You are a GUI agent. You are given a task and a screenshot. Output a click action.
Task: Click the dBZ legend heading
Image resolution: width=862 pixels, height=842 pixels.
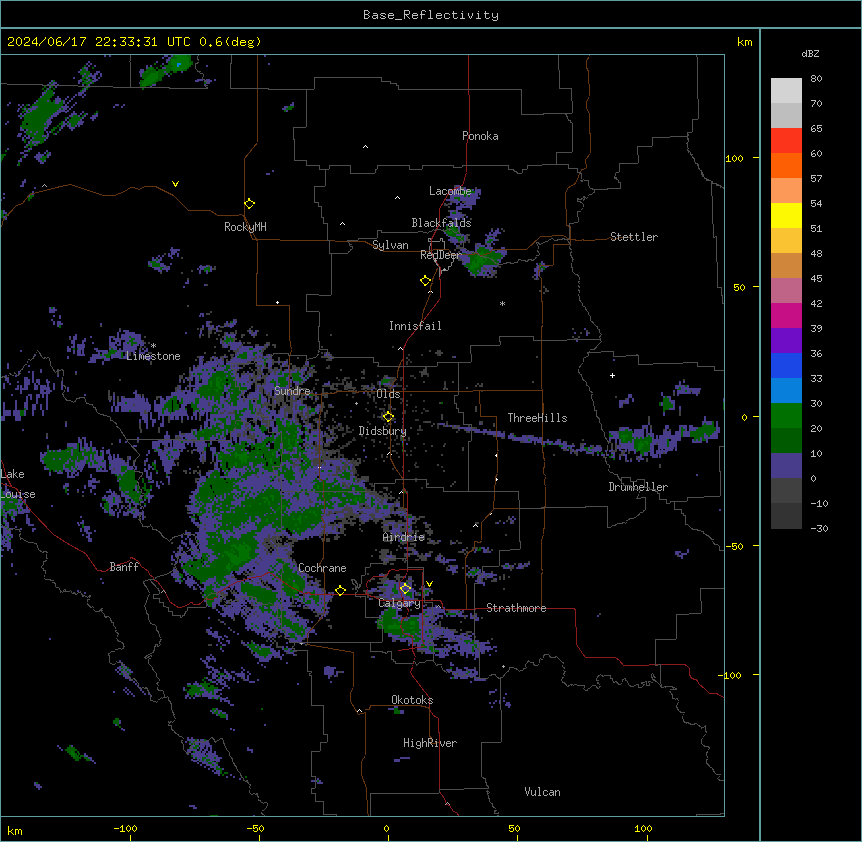(810, 53)
